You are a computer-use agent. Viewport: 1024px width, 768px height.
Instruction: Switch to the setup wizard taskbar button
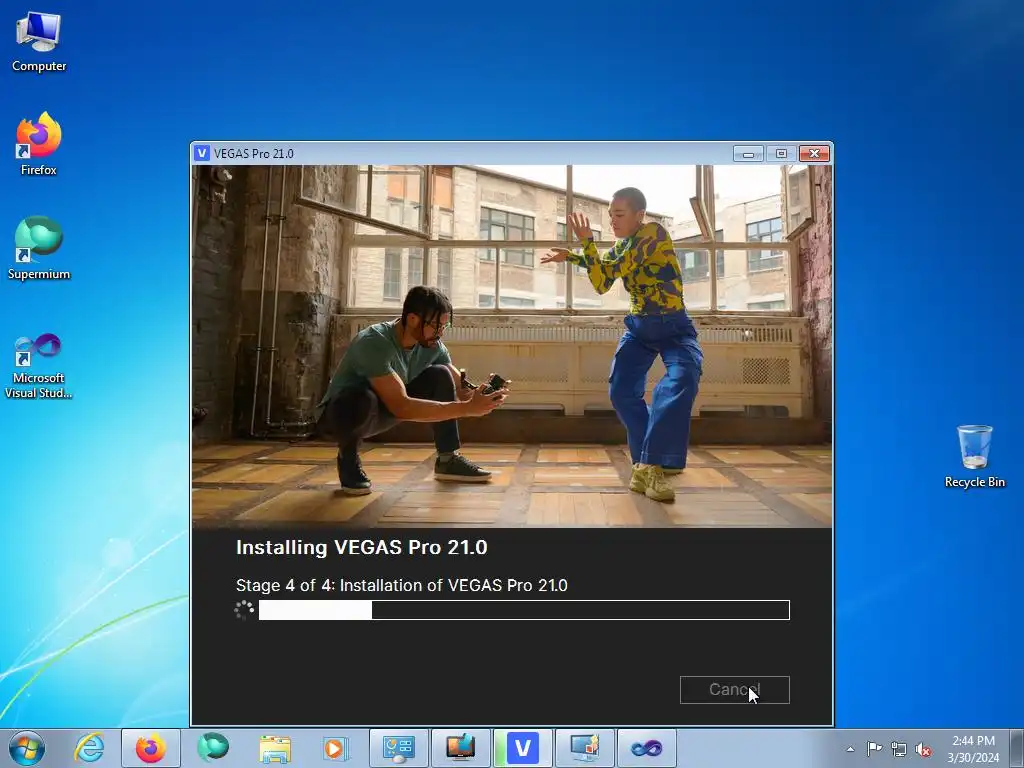point(584,748)
